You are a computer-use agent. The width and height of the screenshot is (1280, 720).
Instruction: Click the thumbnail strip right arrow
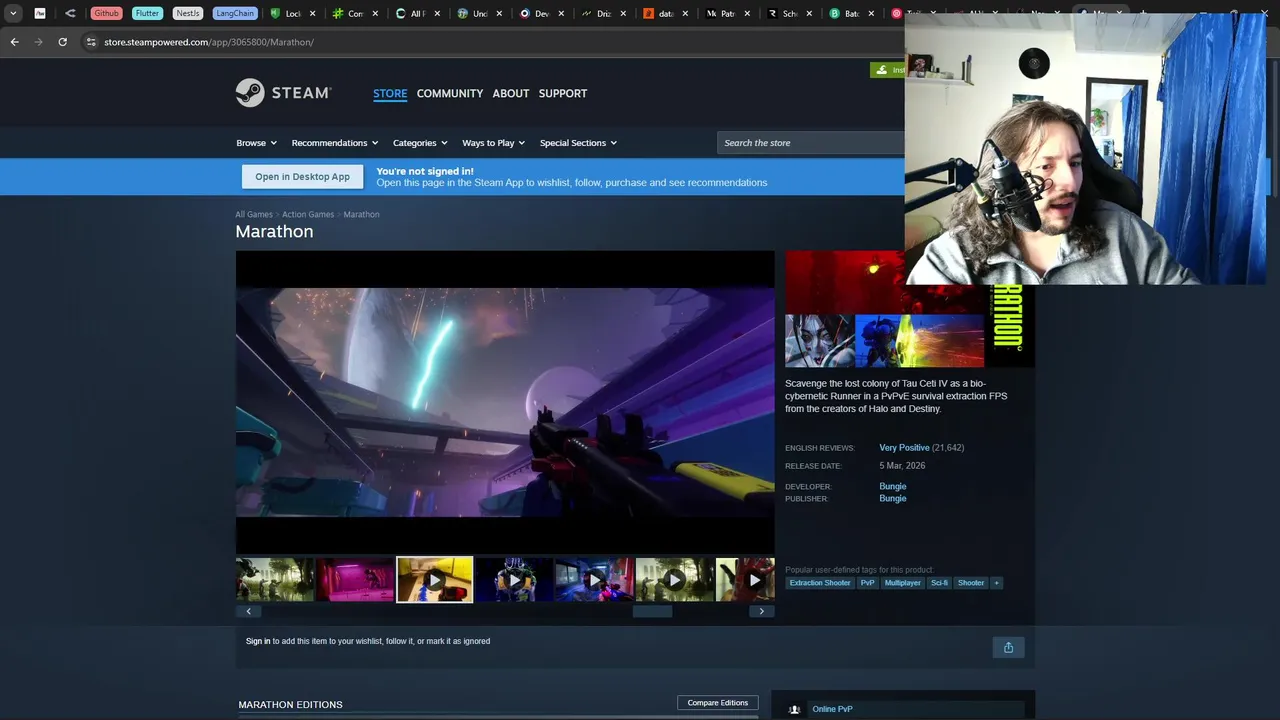coord(761,611)
